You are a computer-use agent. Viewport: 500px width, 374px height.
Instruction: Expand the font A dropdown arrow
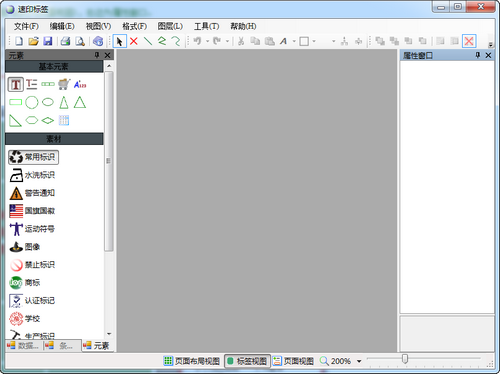(294, 41)
